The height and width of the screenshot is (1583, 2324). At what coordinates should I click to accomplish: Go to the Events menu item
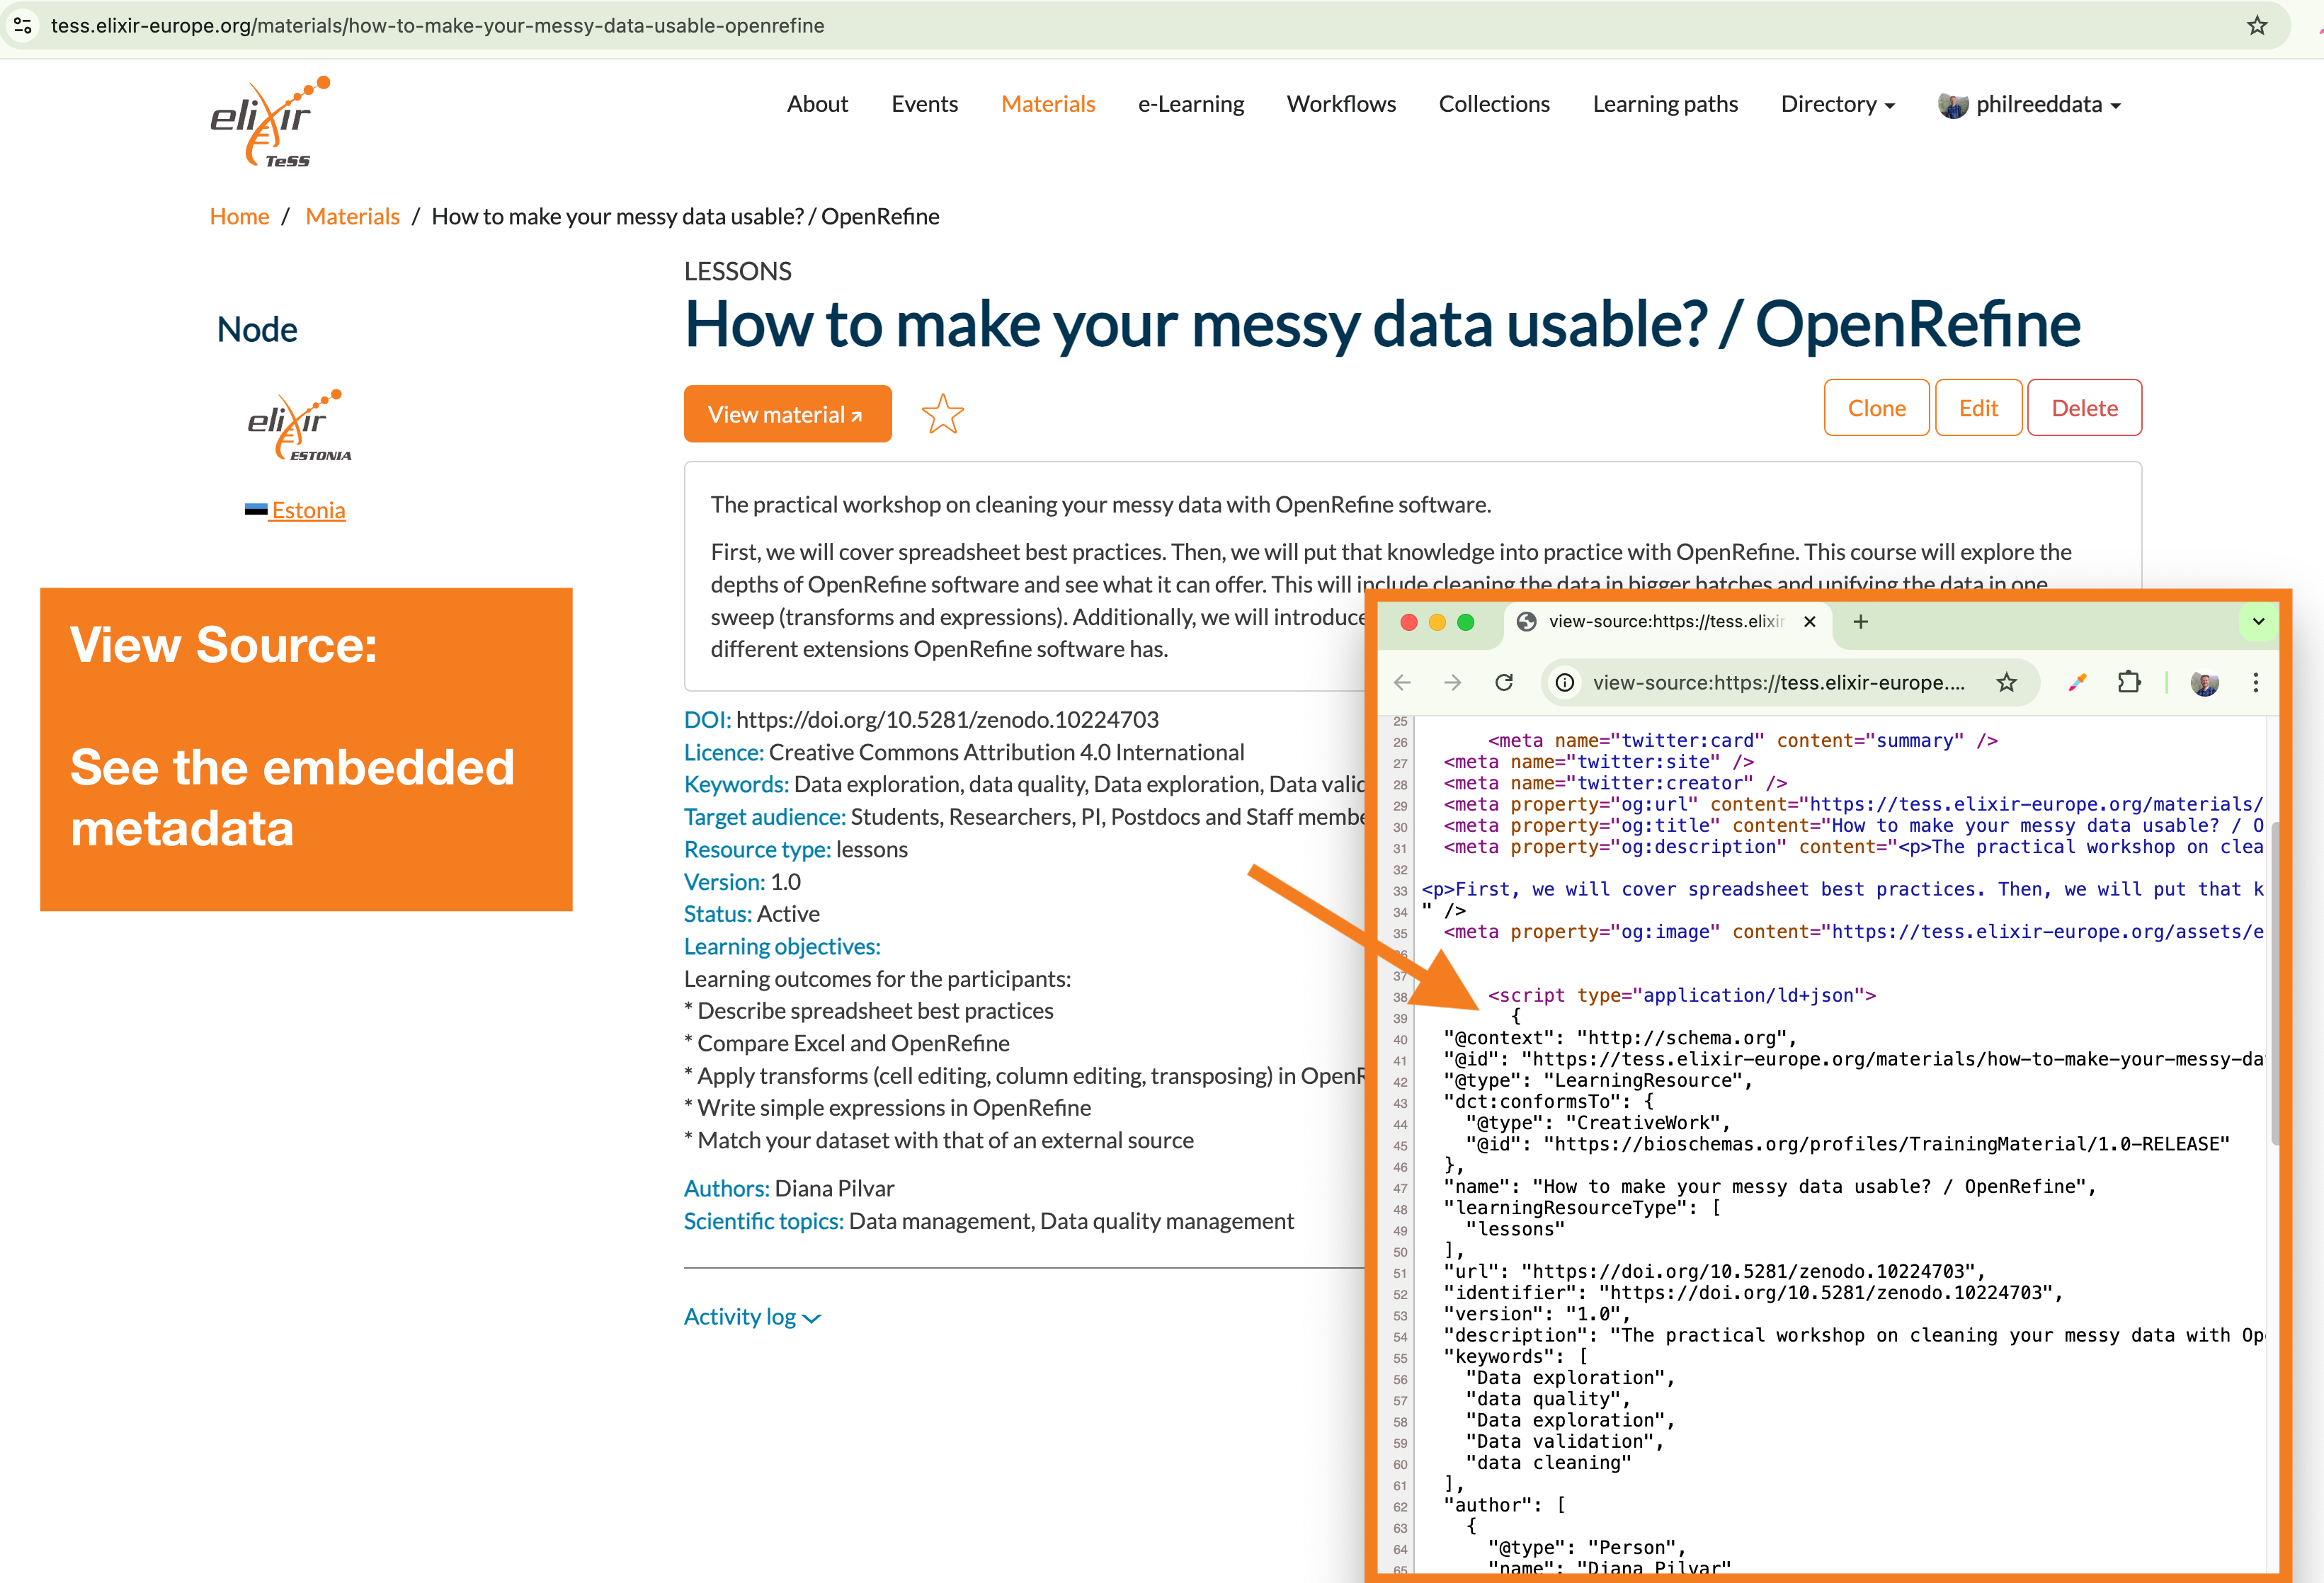(924, 104)
